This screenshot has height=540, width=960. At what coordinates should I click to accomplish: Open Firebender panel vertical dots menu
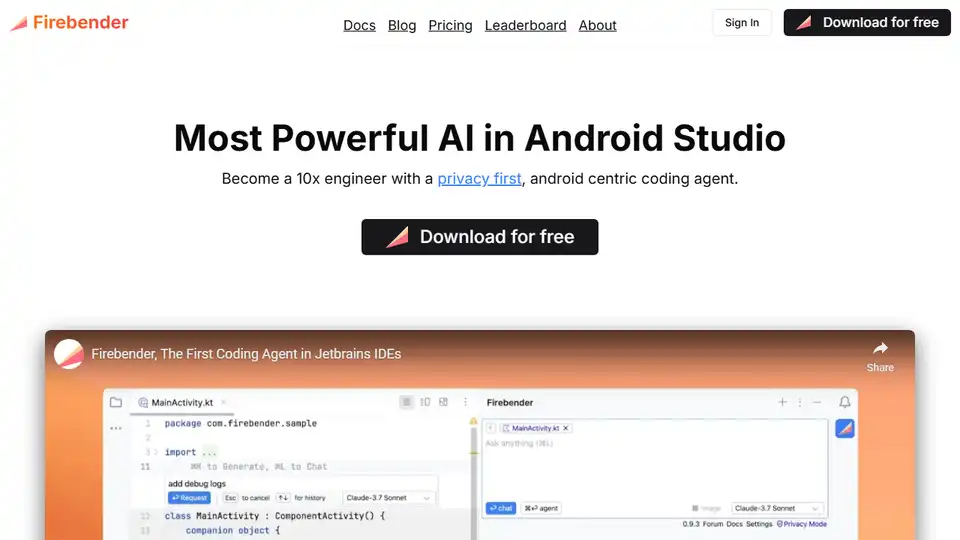click(x=800, y=402)
